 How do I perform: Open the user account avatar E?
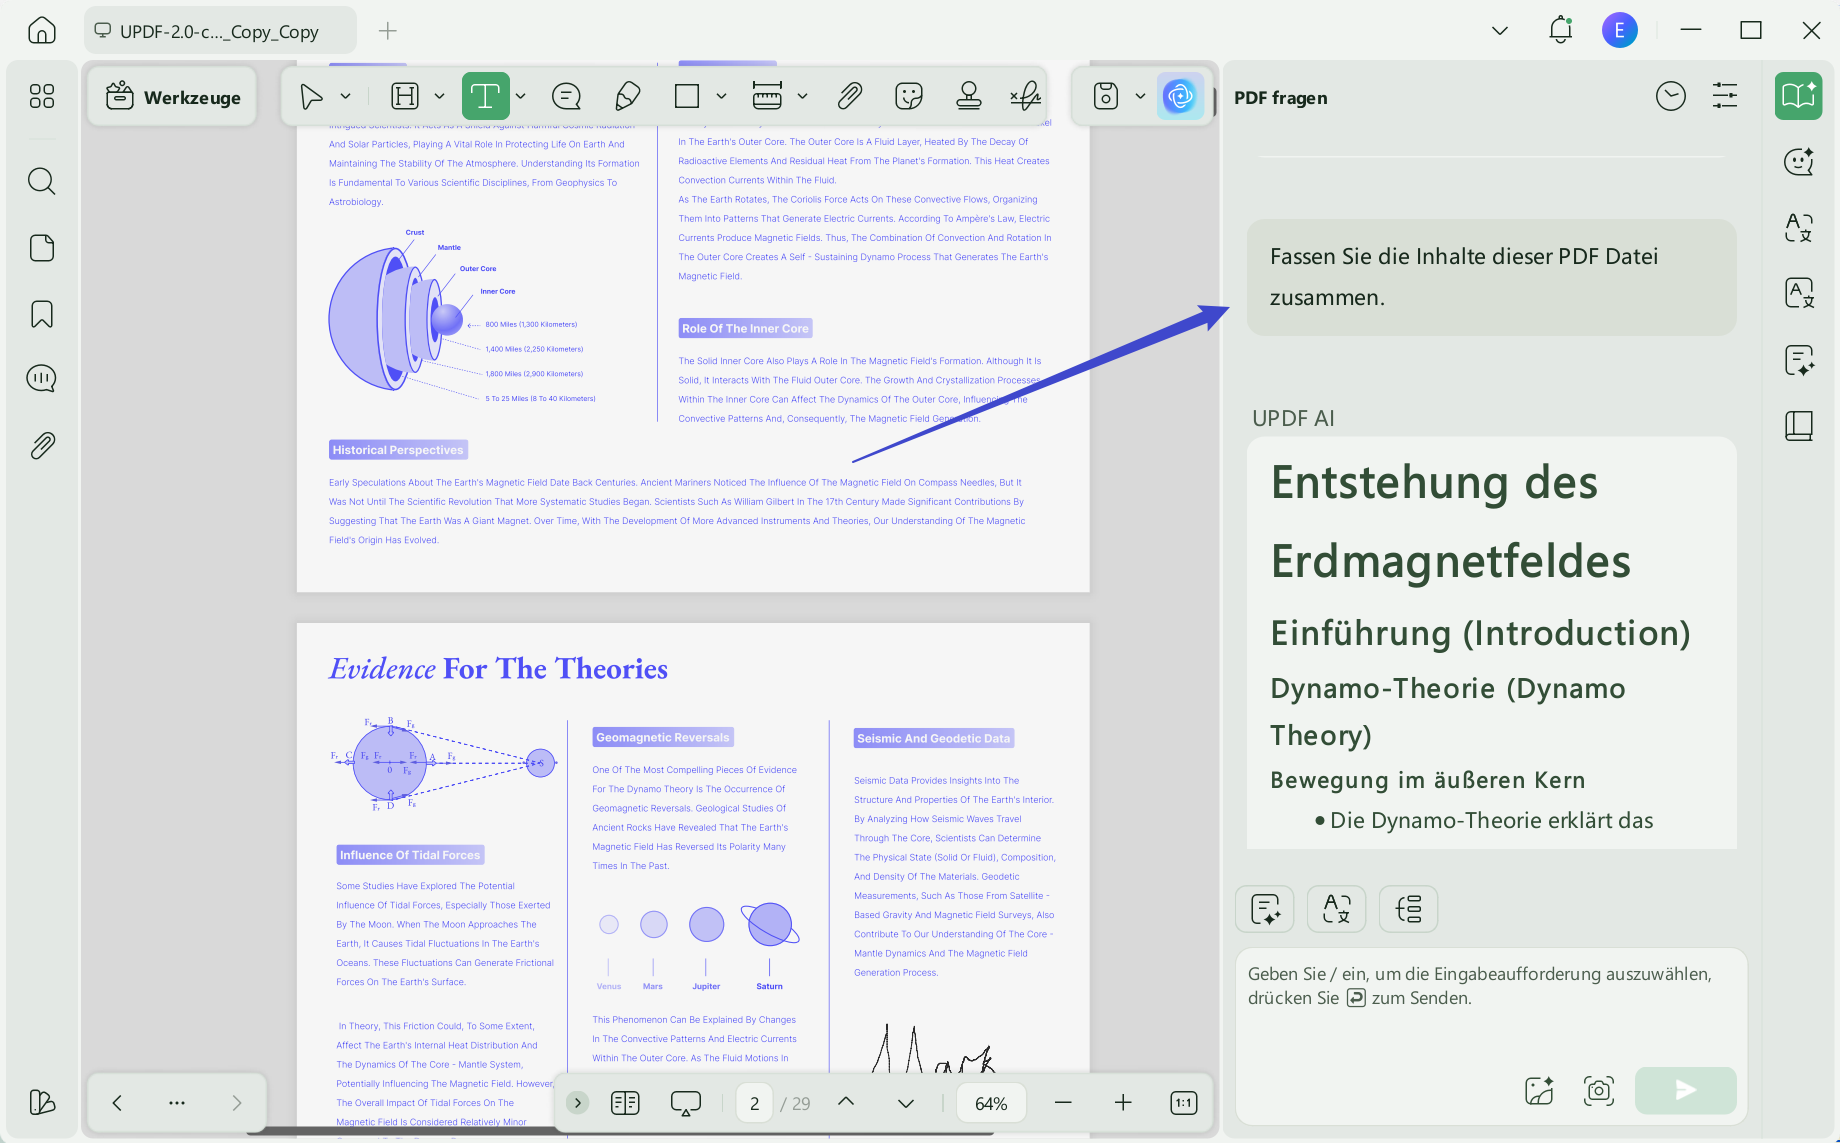coord(1620,30)
